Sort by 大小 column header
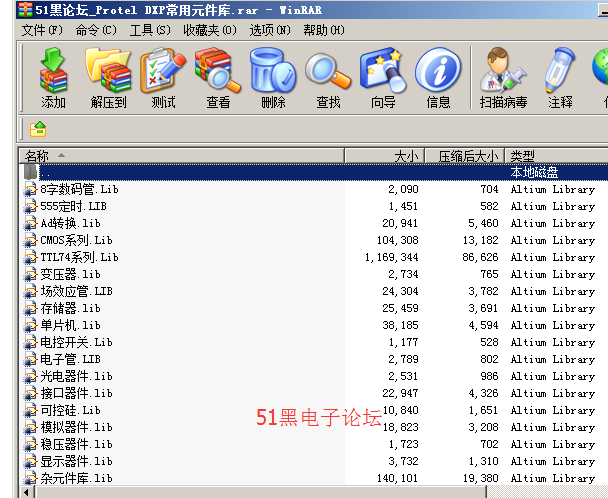Viewport: 608px width, 498px height. click(385, 156)
